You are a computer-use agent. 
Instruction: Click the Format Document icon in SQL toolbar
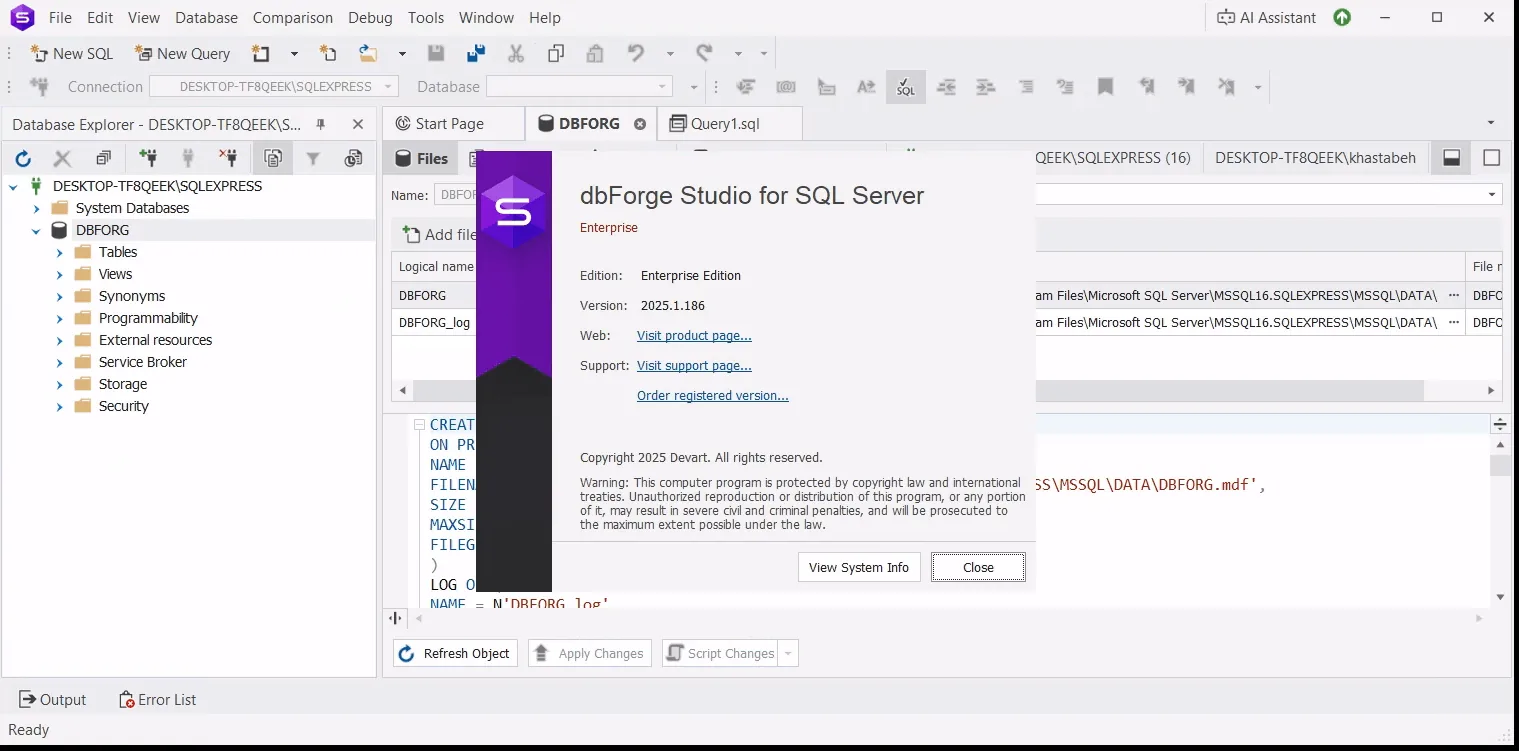[x=746, y=87]
